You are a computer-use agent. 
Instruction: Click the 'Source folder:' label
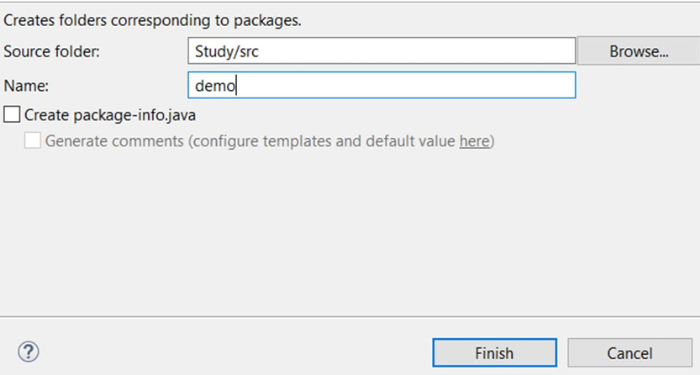coord(51,52)
